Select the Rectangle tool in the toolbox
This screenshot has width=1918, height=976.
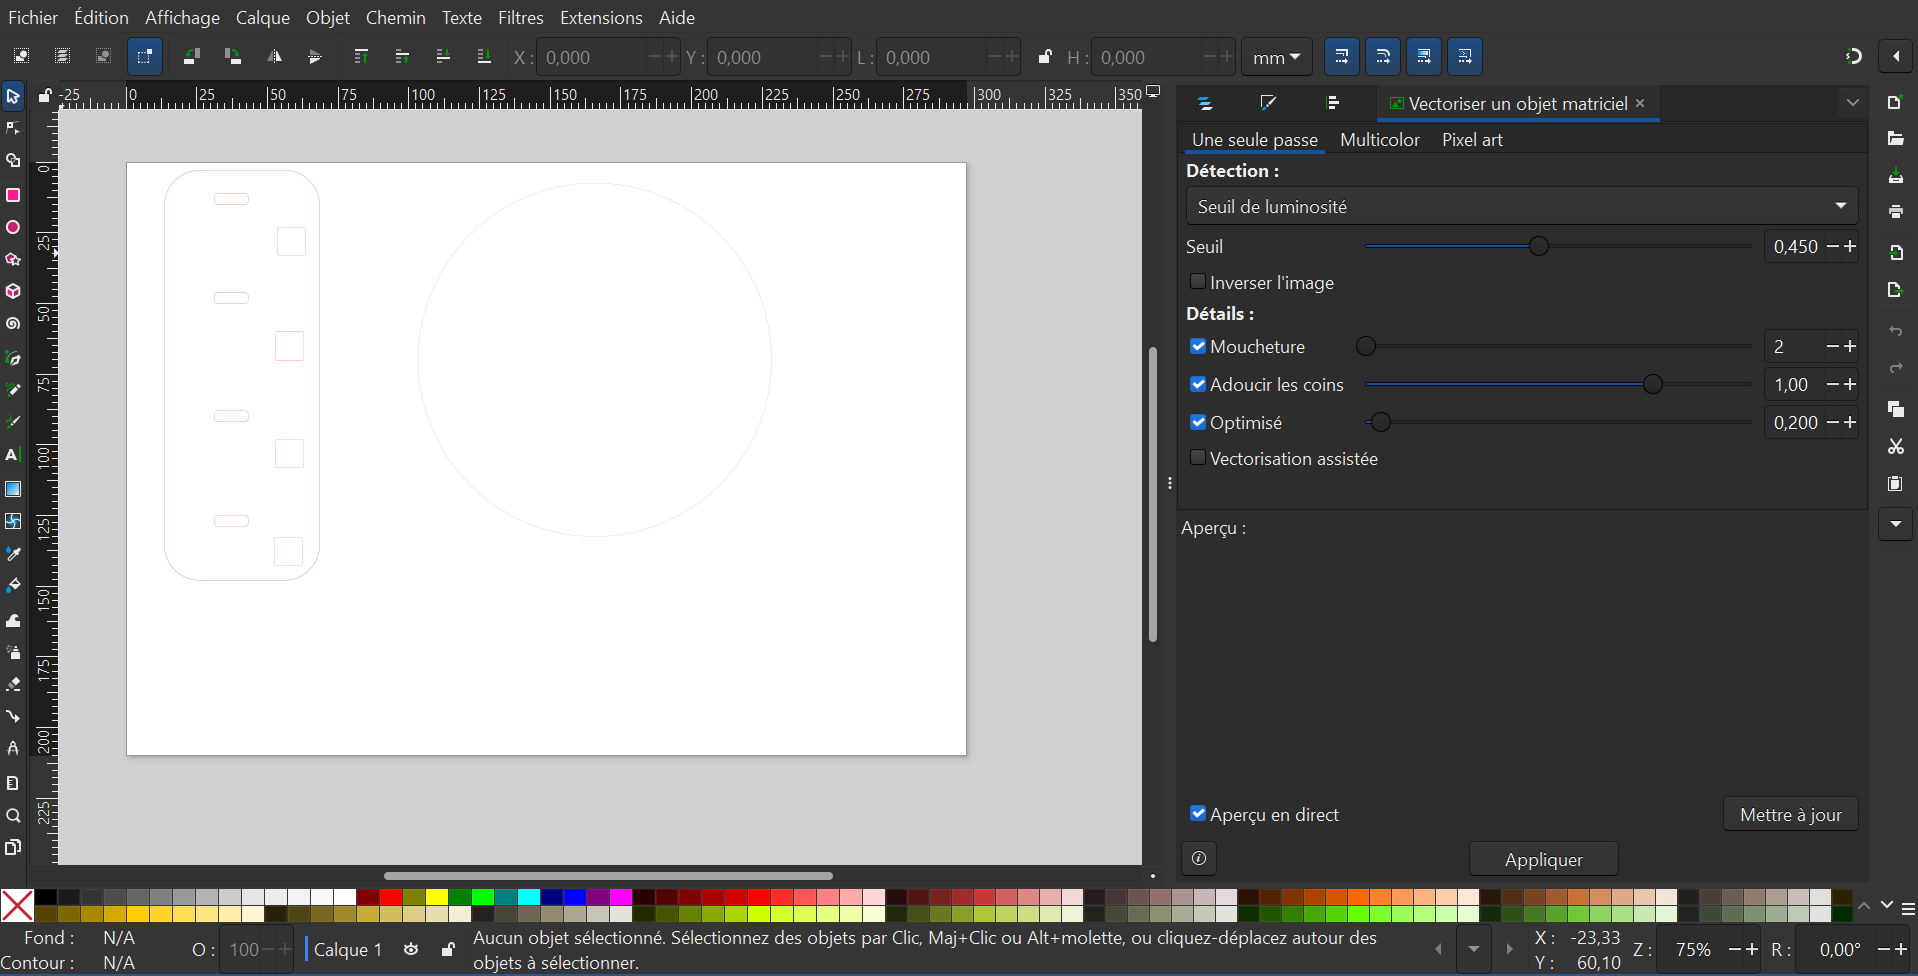pyautogui.click(x=13, y=195)
